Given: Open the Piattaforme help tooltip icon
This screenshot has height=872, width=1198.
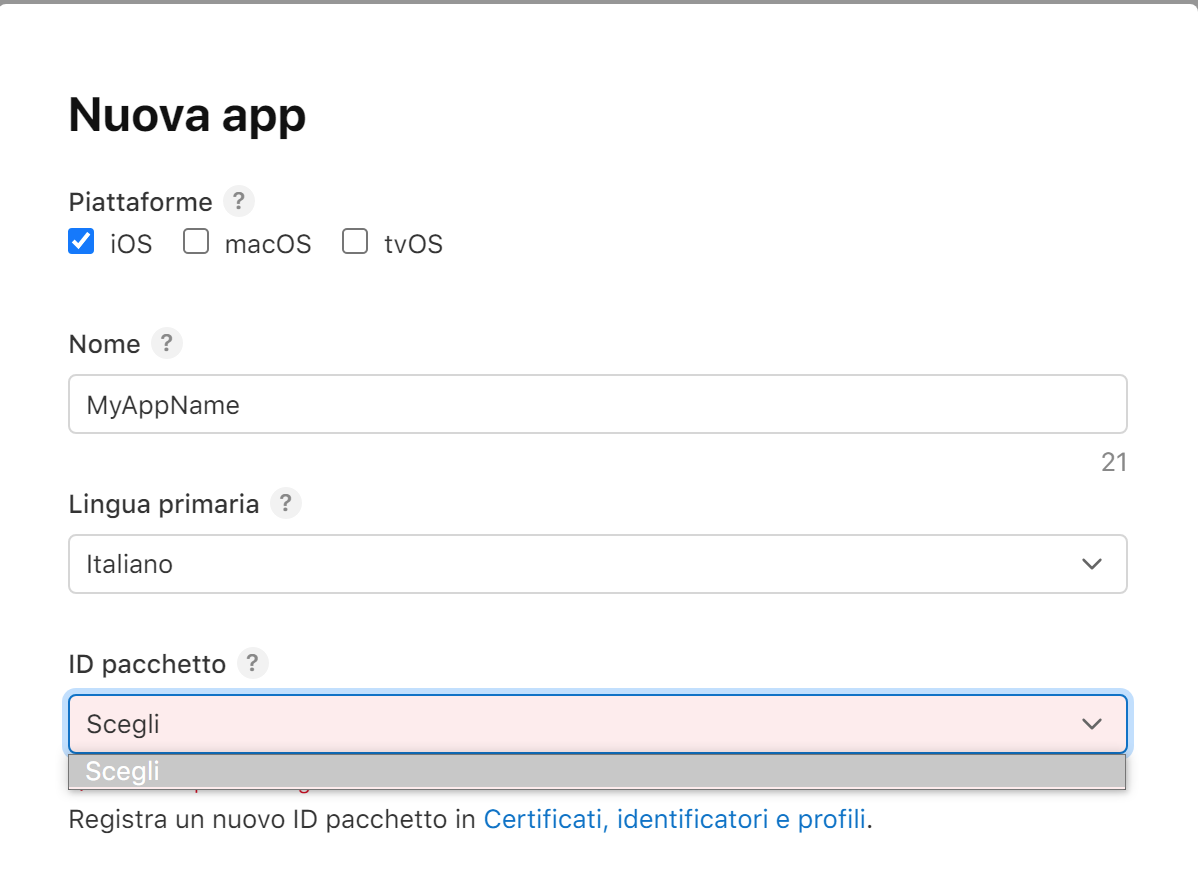Looking at the screenshot, I should (238, 201).
